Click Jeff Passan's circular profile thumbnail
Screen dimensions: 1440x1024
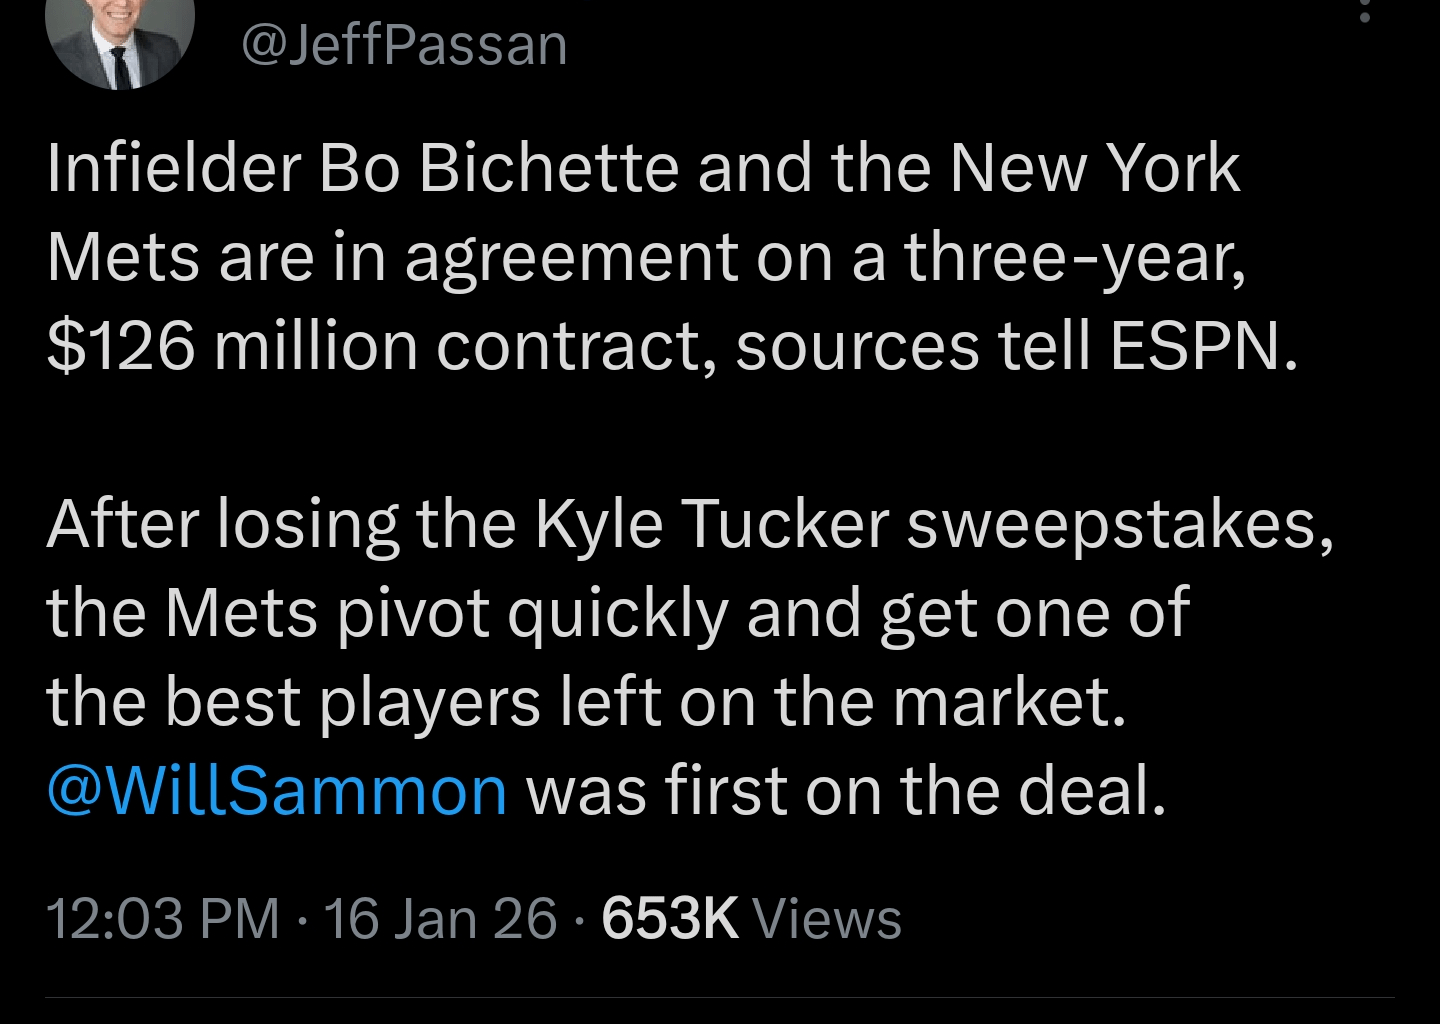coord(120,40)
